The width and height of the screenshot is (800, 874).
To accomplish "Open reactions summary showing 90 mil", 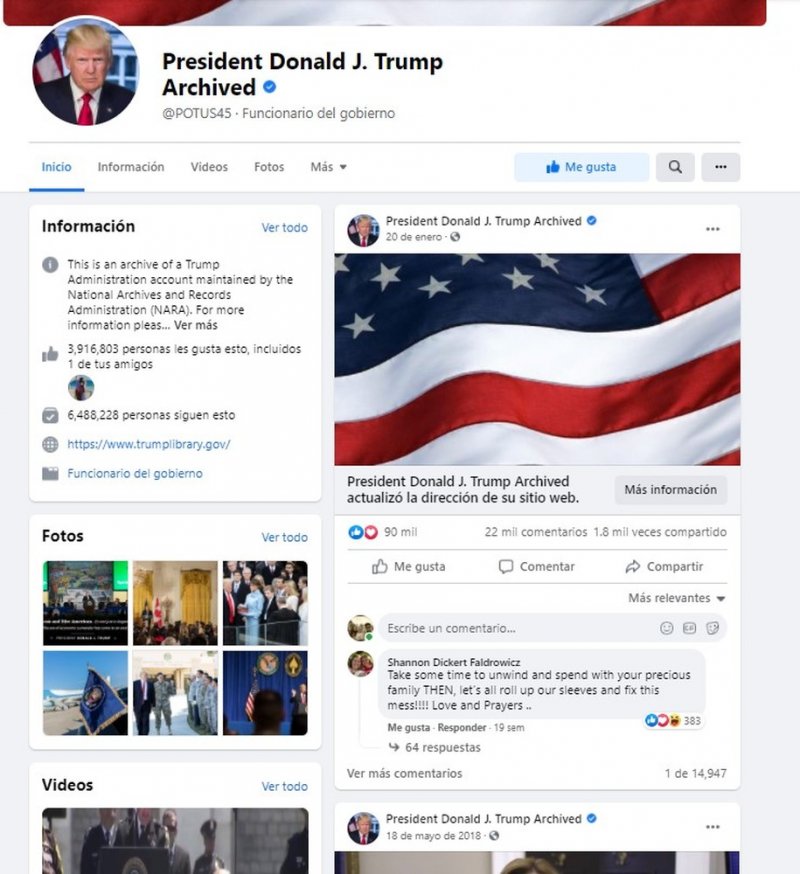I will [382, 532].
